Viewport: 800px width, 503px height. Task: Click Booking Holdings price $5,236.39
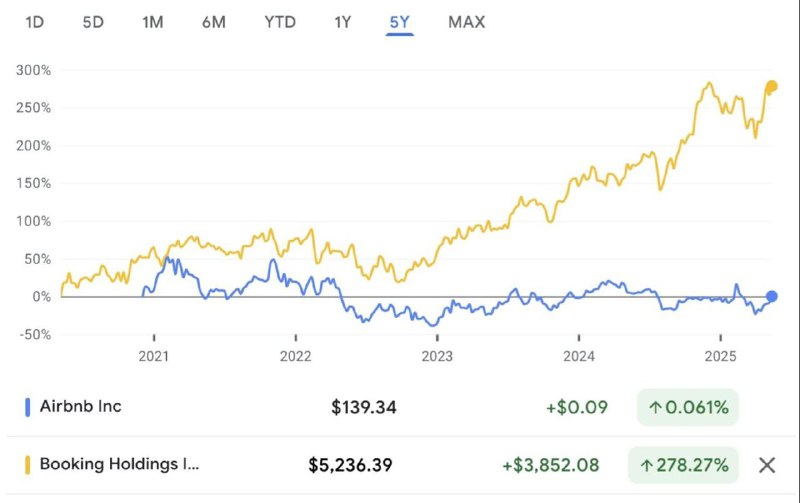click(351, 465)
